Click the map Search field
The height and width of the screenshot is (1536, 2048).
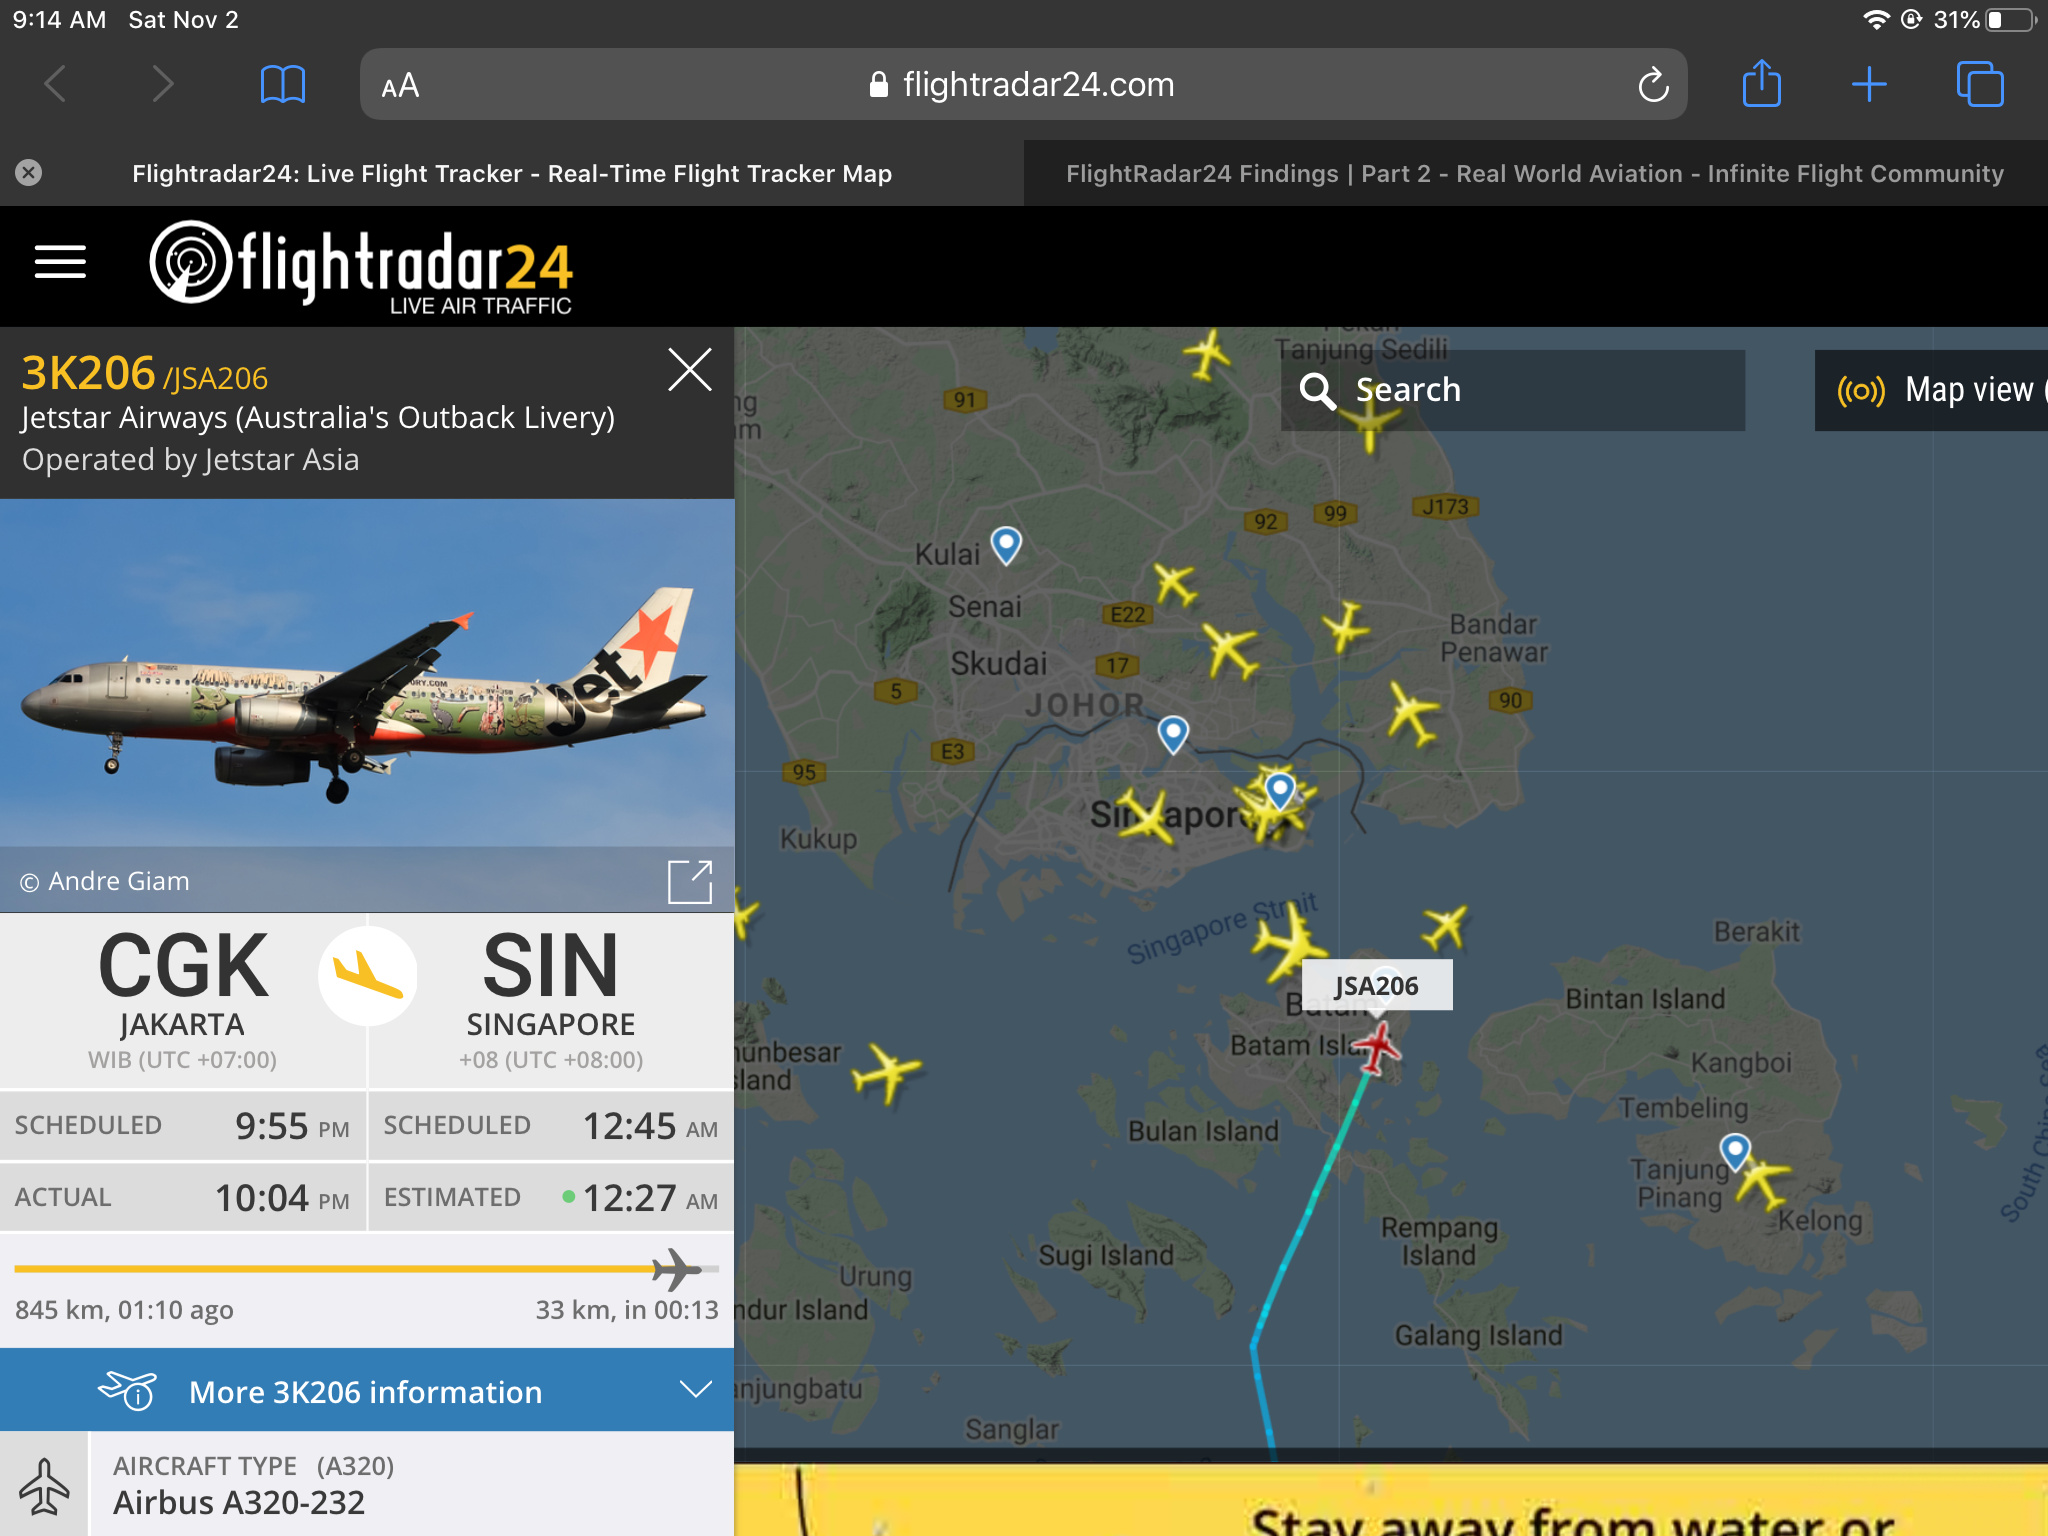tap(1513, 390)
